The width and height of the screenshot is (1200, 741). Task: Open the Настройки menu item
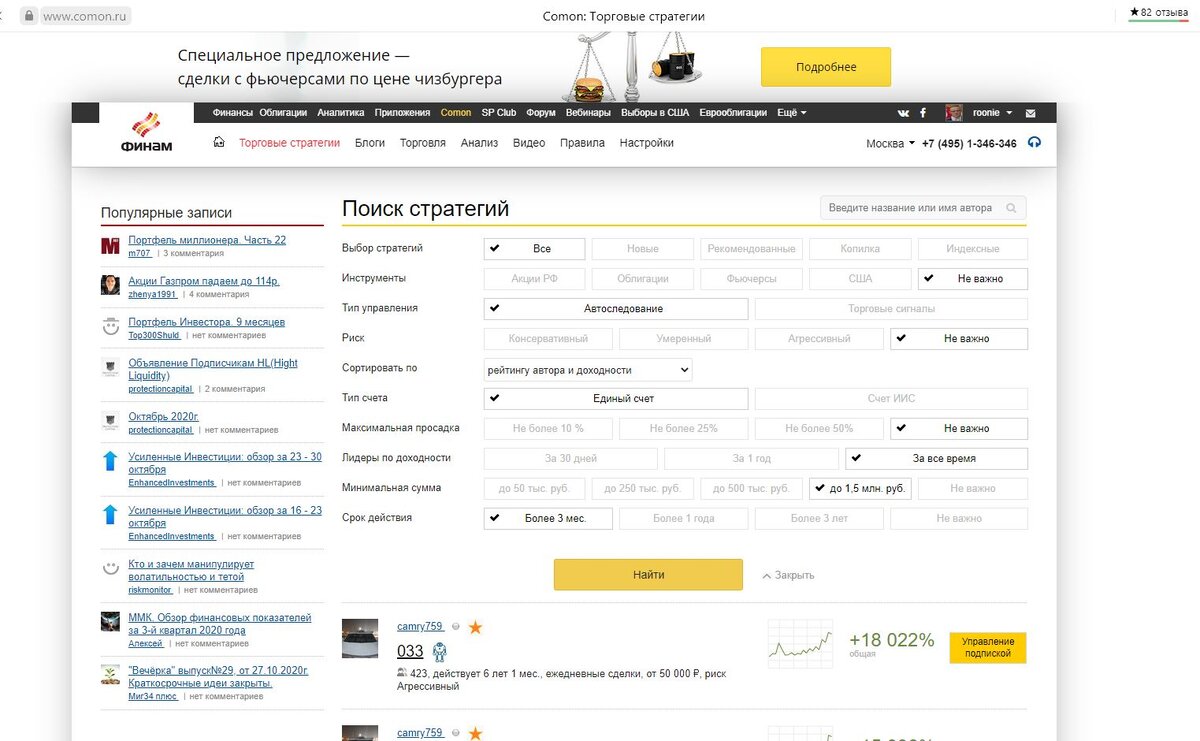tap(647, 143)
